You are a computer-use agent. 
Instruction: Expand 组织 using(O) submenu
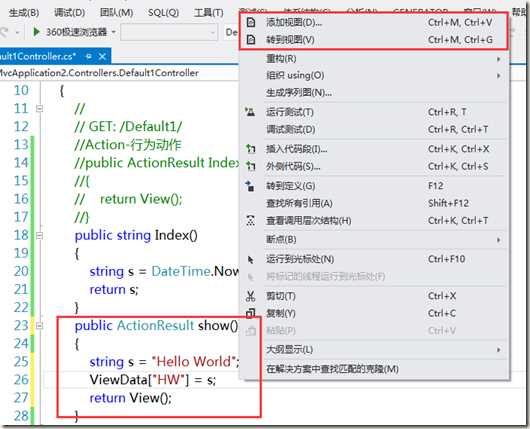499,75
